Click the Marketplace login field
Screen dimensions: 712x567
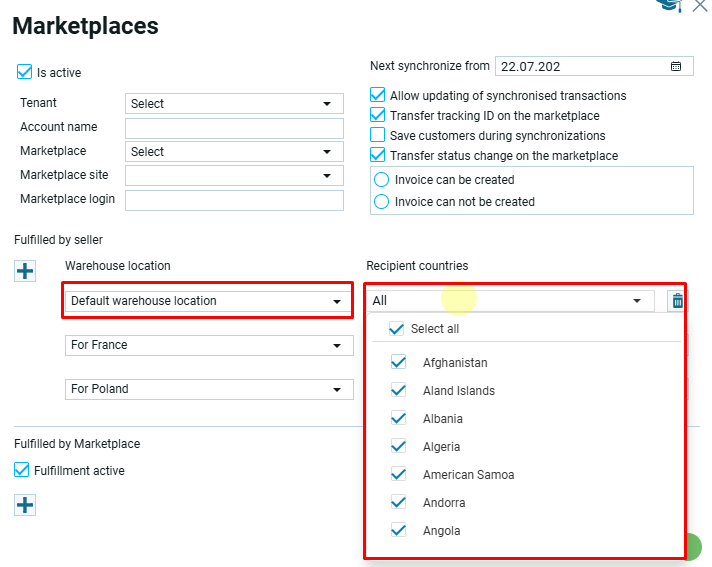234,199
